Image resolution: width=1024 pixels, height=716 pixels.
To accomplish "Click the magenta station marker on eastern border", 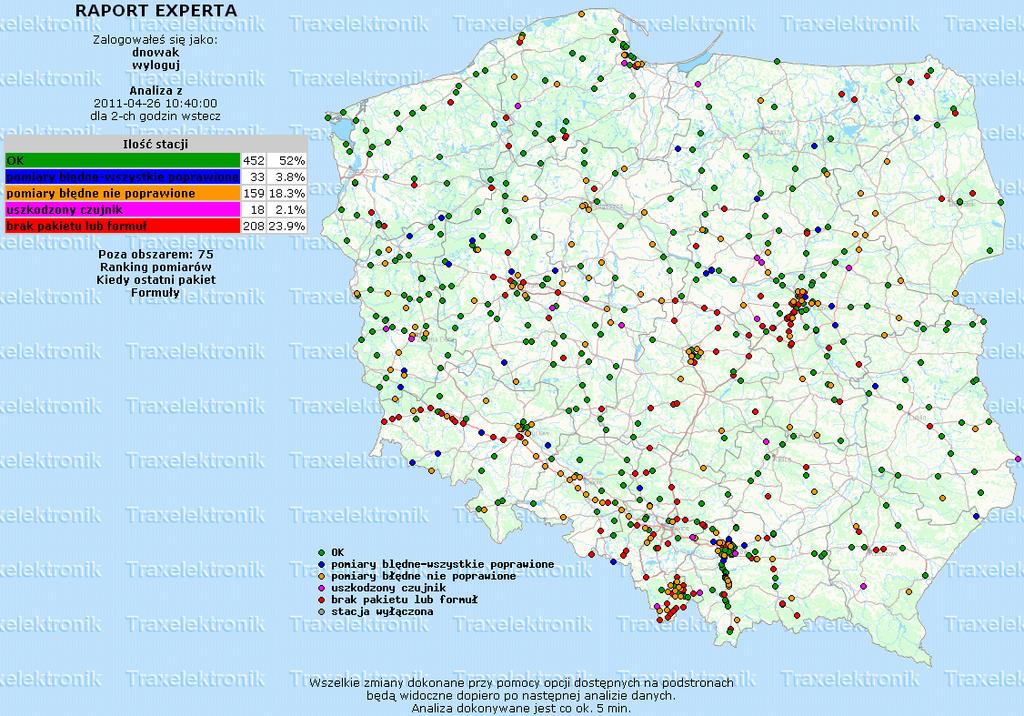I will [x=1017, y=459].
